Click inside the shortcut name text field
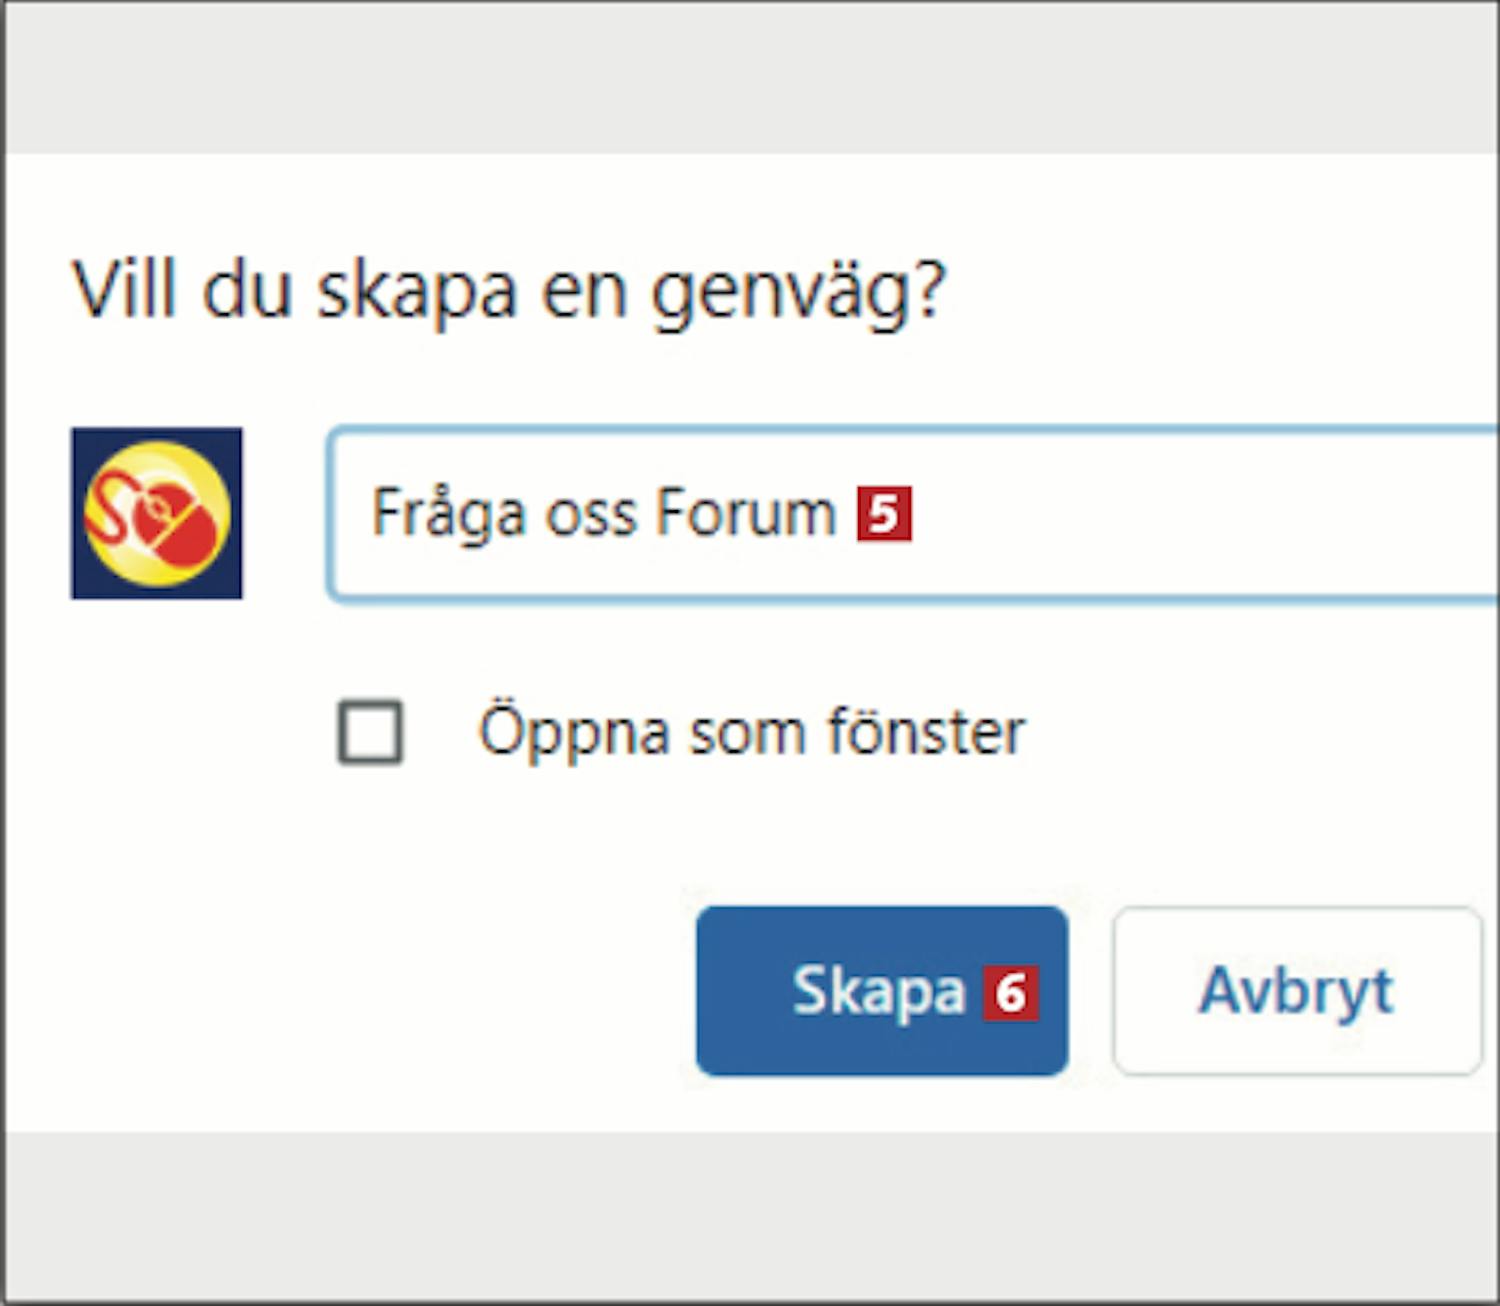 (914, 514)
